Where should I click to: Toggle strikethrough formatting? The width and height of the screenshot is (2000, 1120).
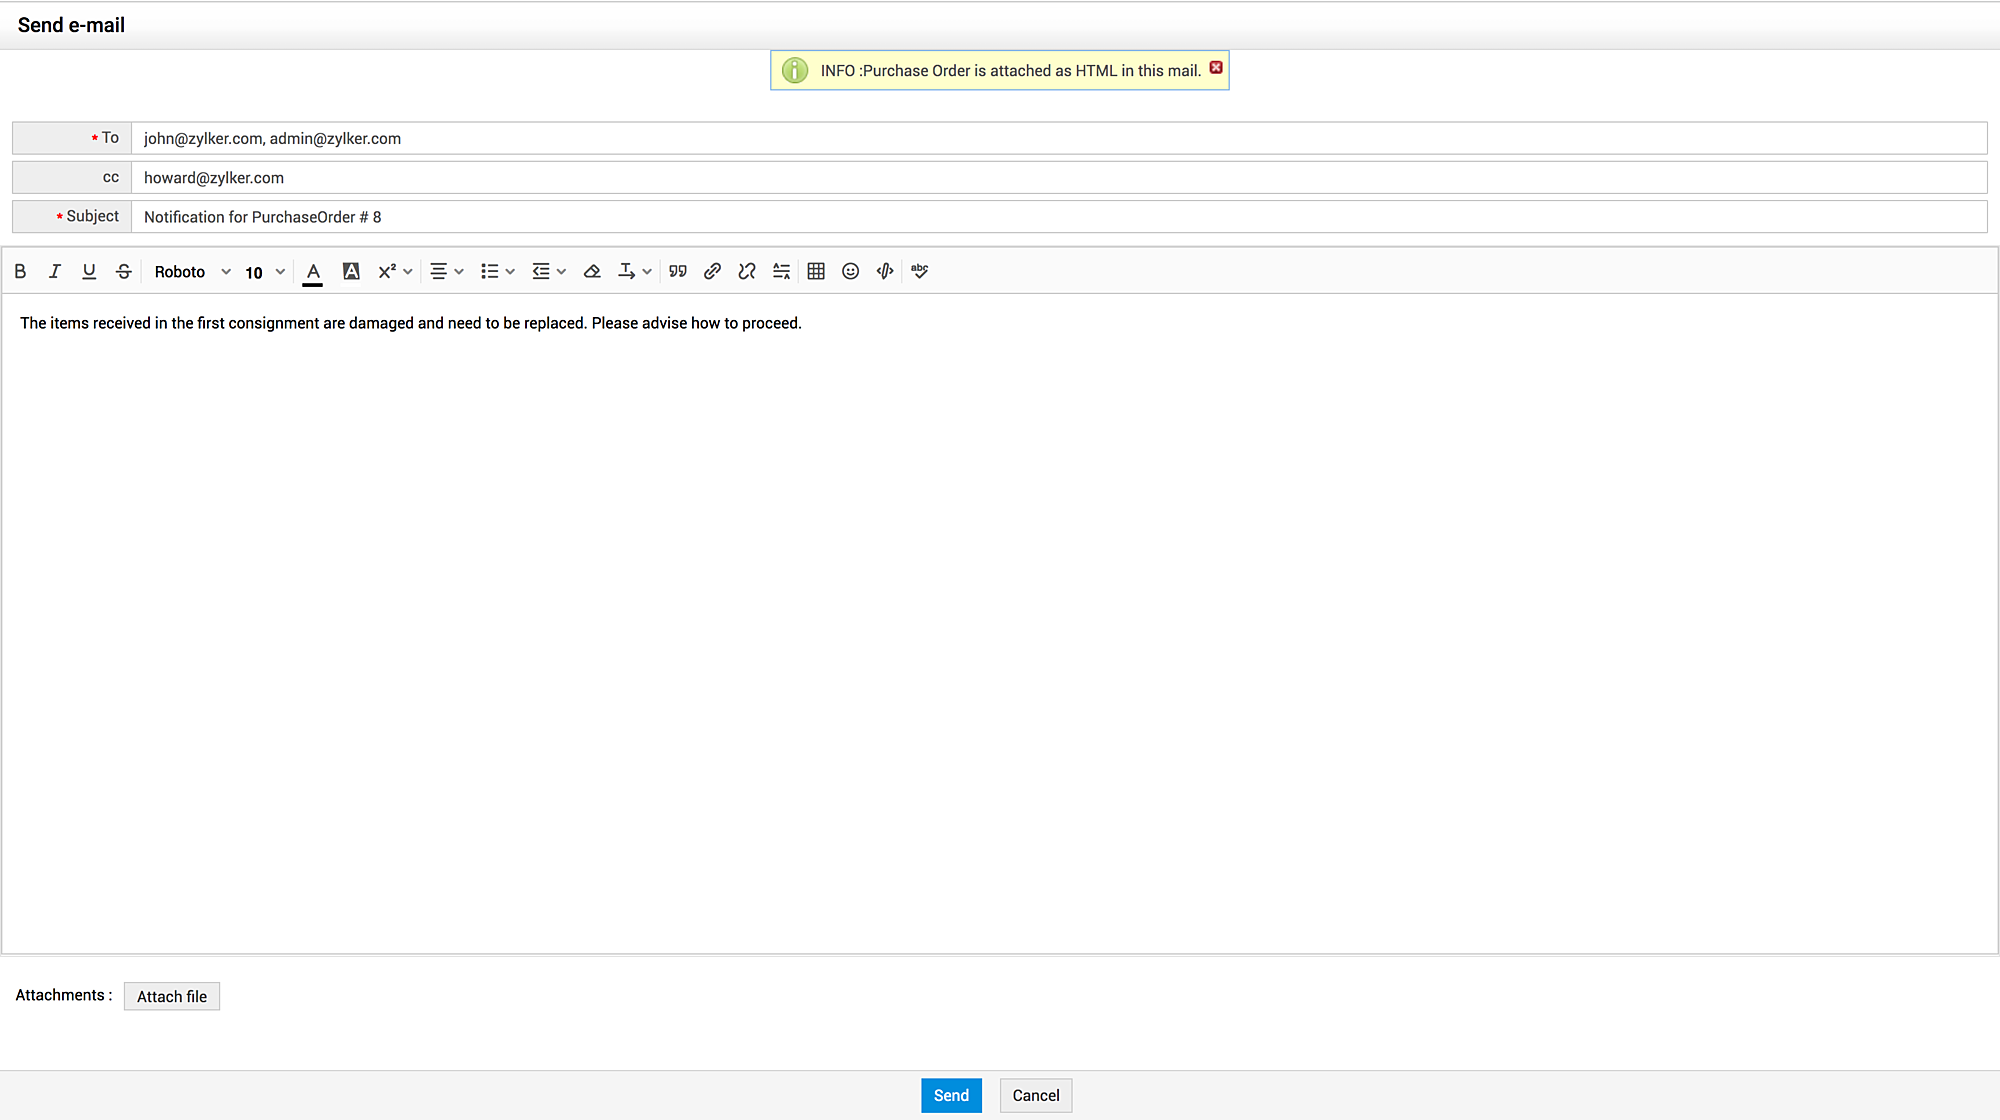coord(124,271)
